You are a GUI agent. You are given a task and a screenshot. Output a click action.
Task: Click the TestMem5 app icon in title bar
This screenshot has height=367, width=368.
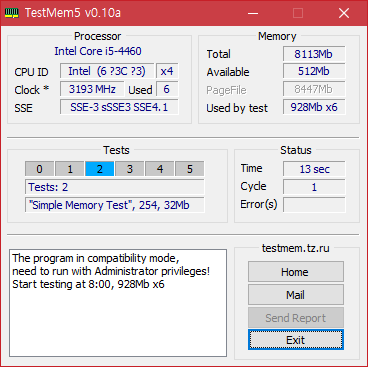pyautogui.click(x=12, y=13)
